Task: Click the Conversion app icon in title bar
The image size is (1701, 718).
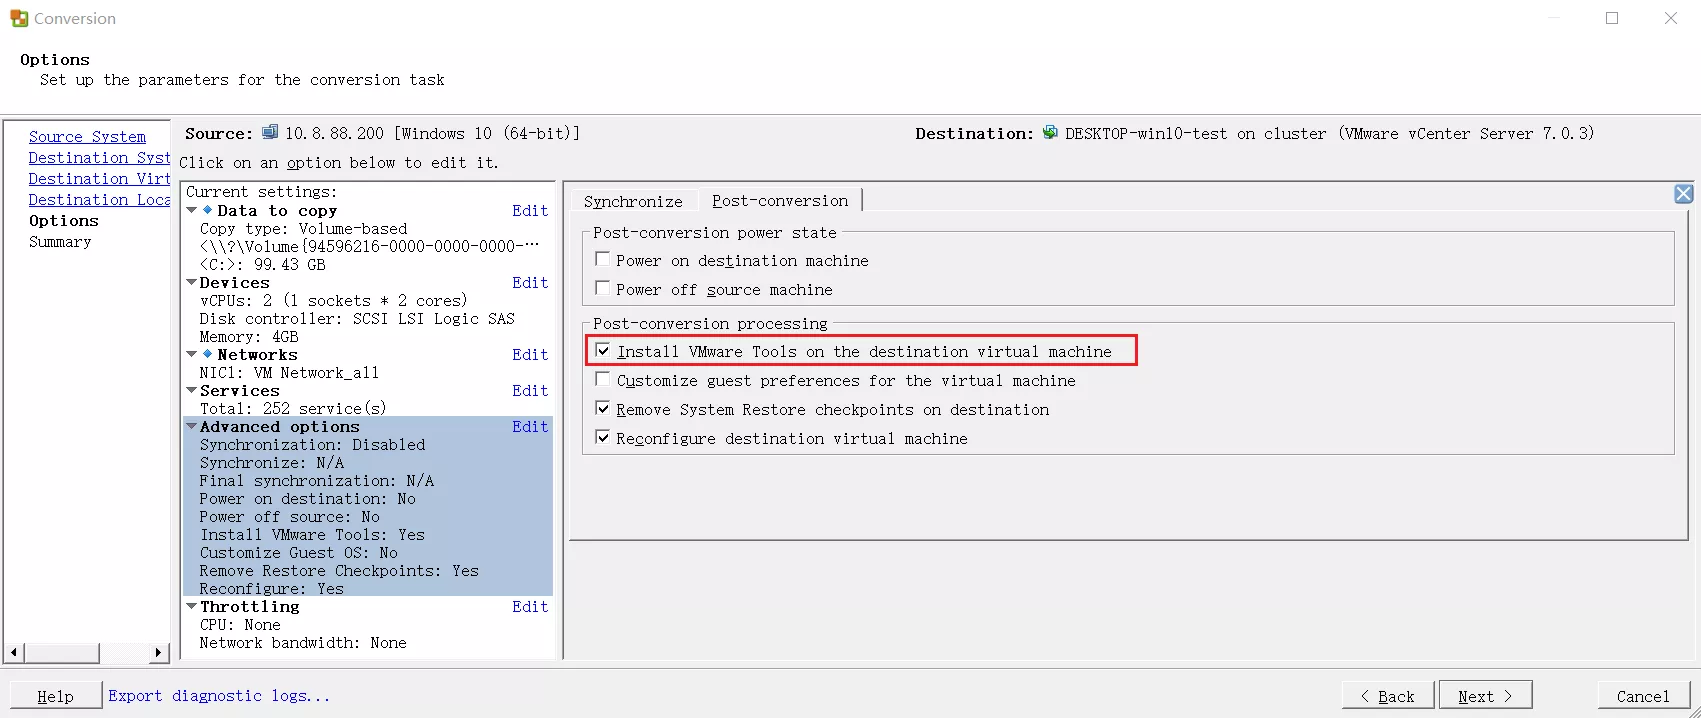Action: click(x=19, y=18)
